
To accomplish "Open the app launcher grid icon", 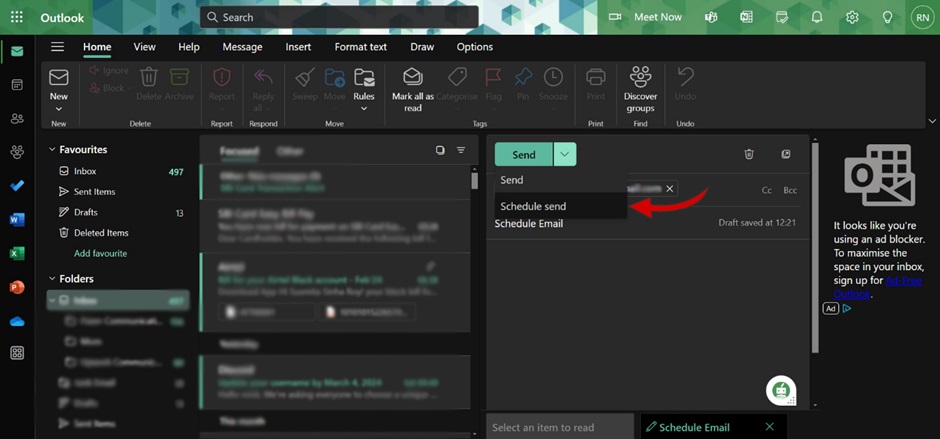I will click(x=17, y=17).
